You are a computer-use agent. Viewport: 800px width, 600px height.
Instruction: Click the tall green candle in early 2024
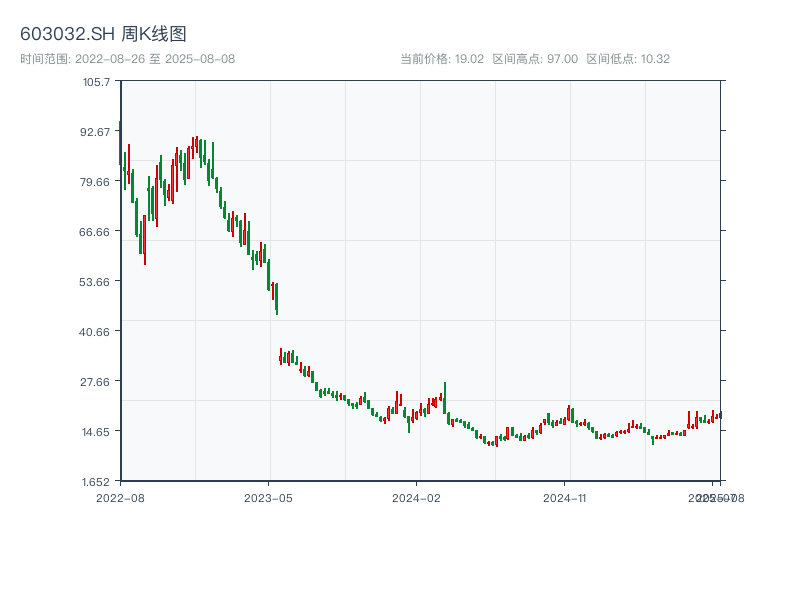pyautogui.click(x=445, y=398)
